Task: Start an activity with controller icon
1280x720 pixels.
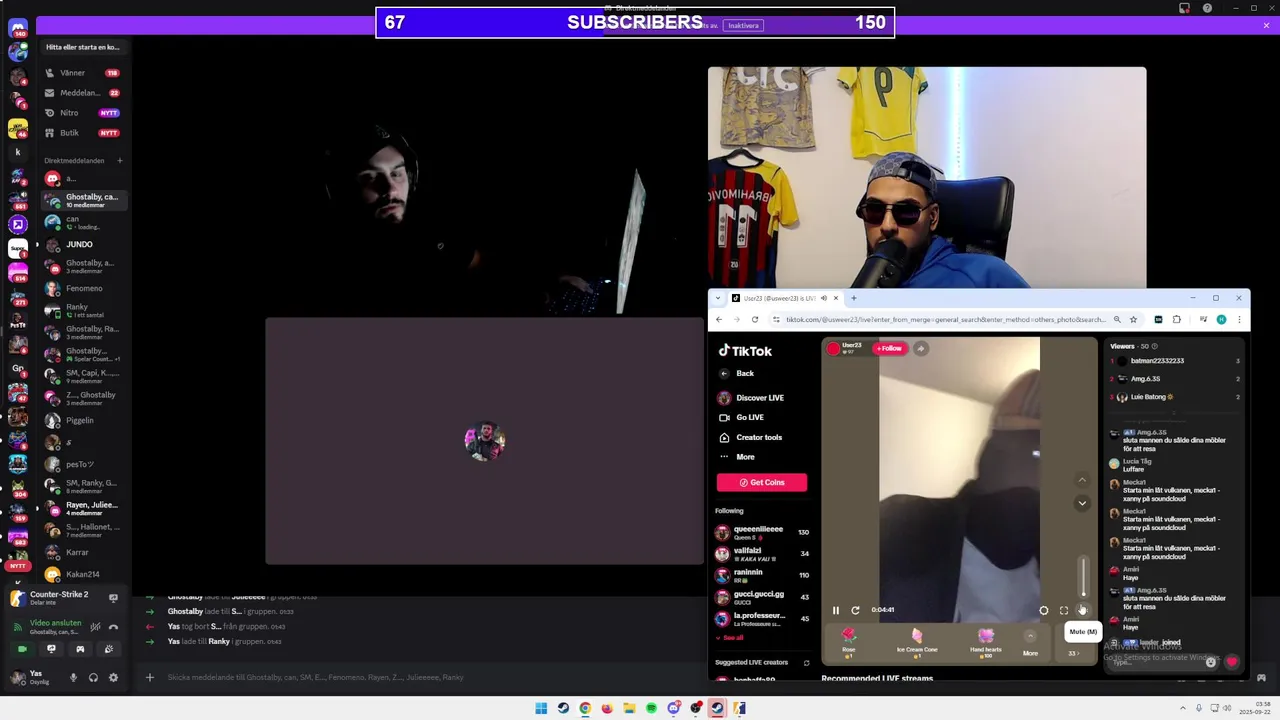Action: tap(80, 649)
